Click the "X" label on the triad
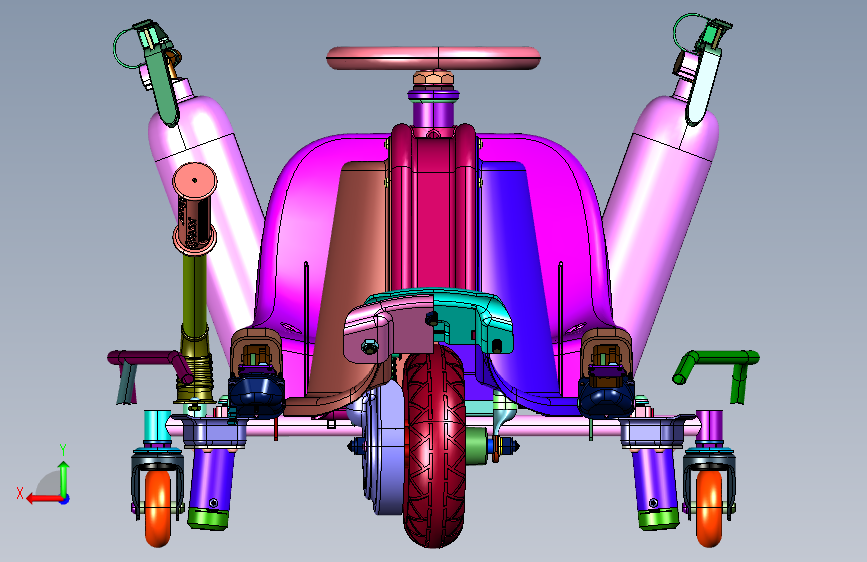This screenshot has width=867, height=562. (20, 493)
